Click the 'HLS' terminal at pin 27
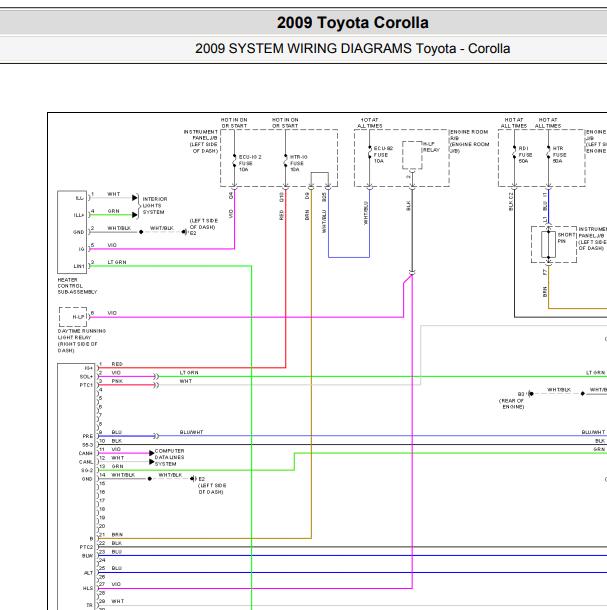The image size is (607, 610). (x=88, y=588)
